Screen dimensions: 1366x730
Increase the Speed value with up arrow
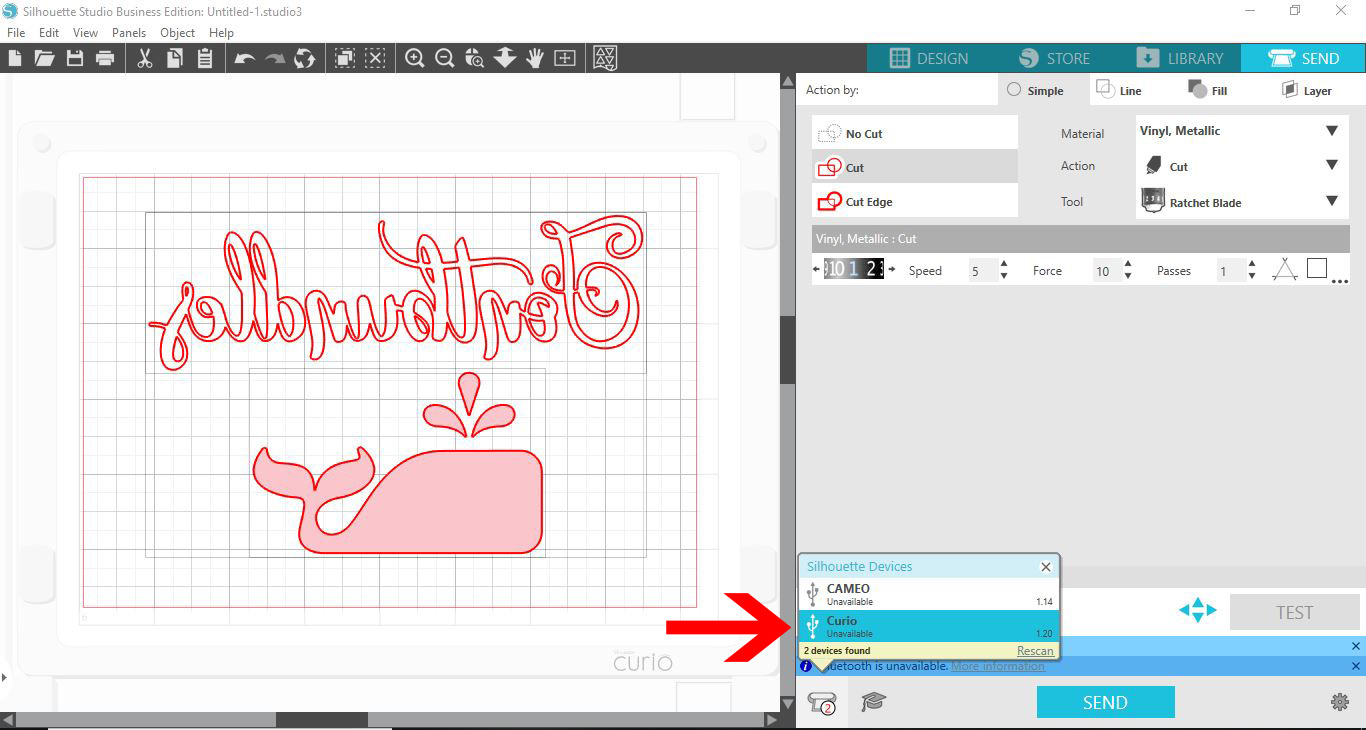[x=1004, y=264]
